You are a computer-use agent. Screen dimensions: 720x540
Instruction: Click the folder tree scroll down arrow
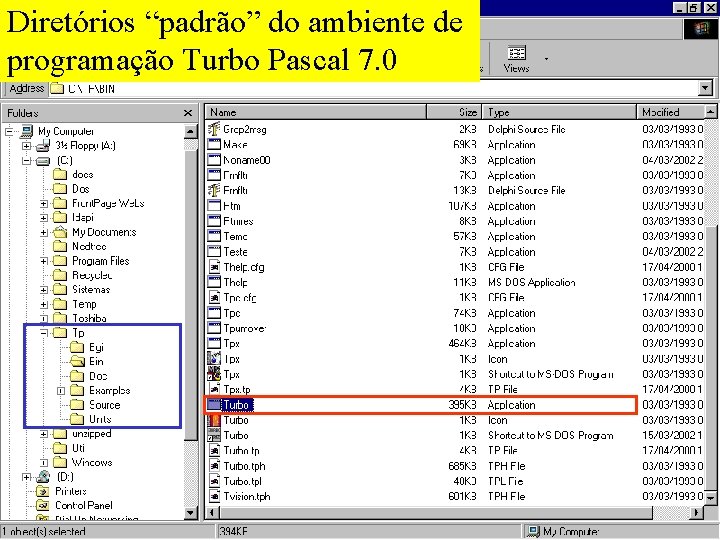191,513
